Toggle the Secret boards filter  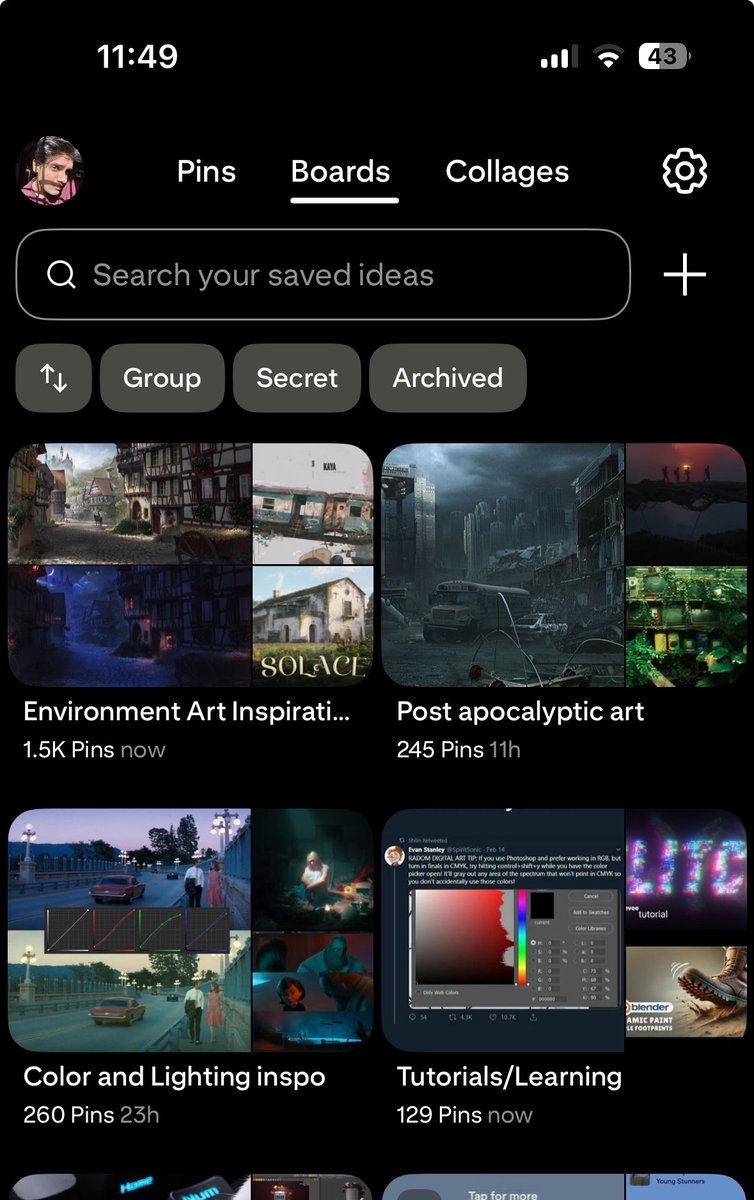pos(297,378)
